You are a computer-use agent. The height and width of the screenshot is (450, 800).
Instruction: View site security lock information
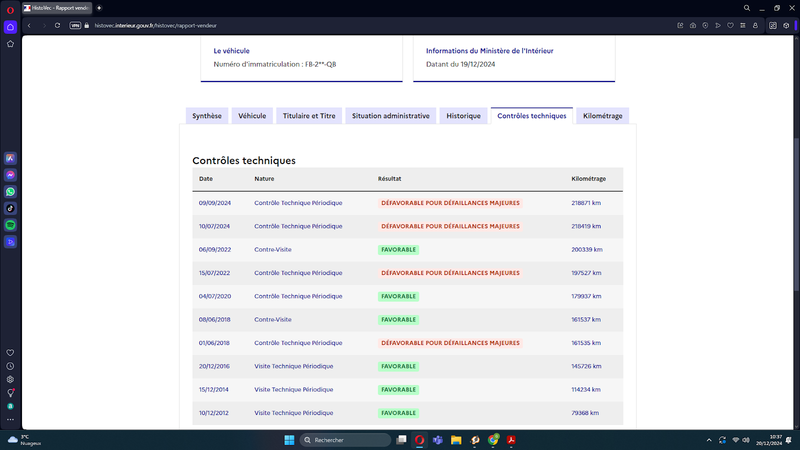(x=87, y=26)
